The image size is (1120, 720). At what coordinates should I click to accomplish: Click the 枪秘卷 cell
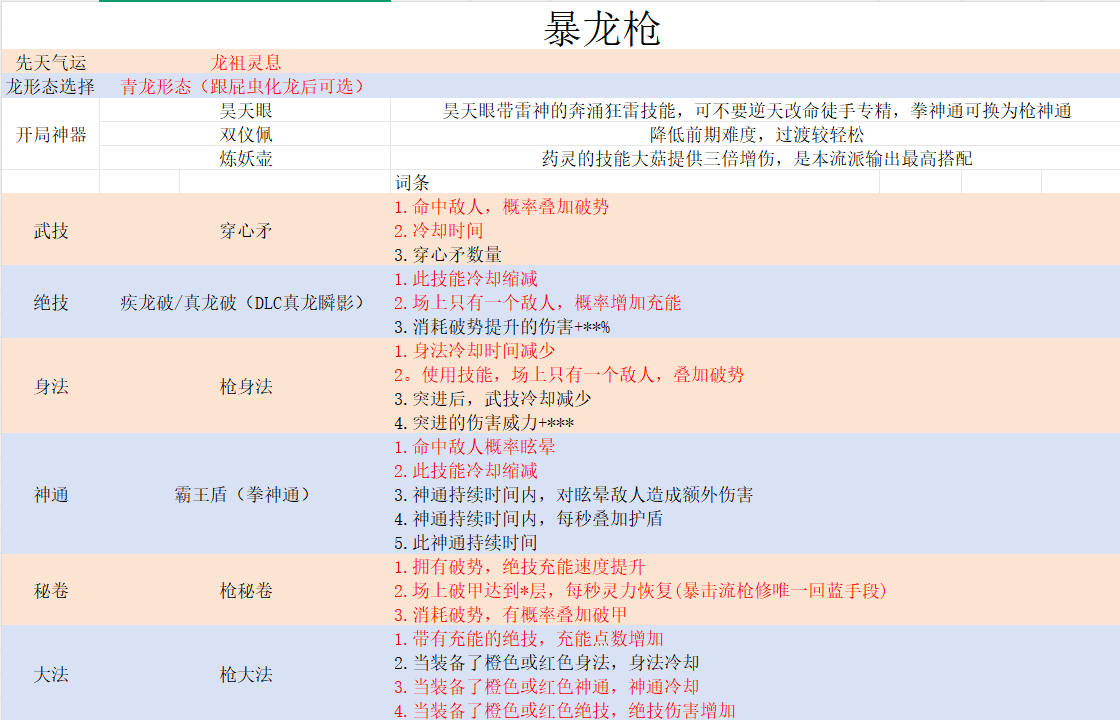pyautogui.click(x=246, y=590)
